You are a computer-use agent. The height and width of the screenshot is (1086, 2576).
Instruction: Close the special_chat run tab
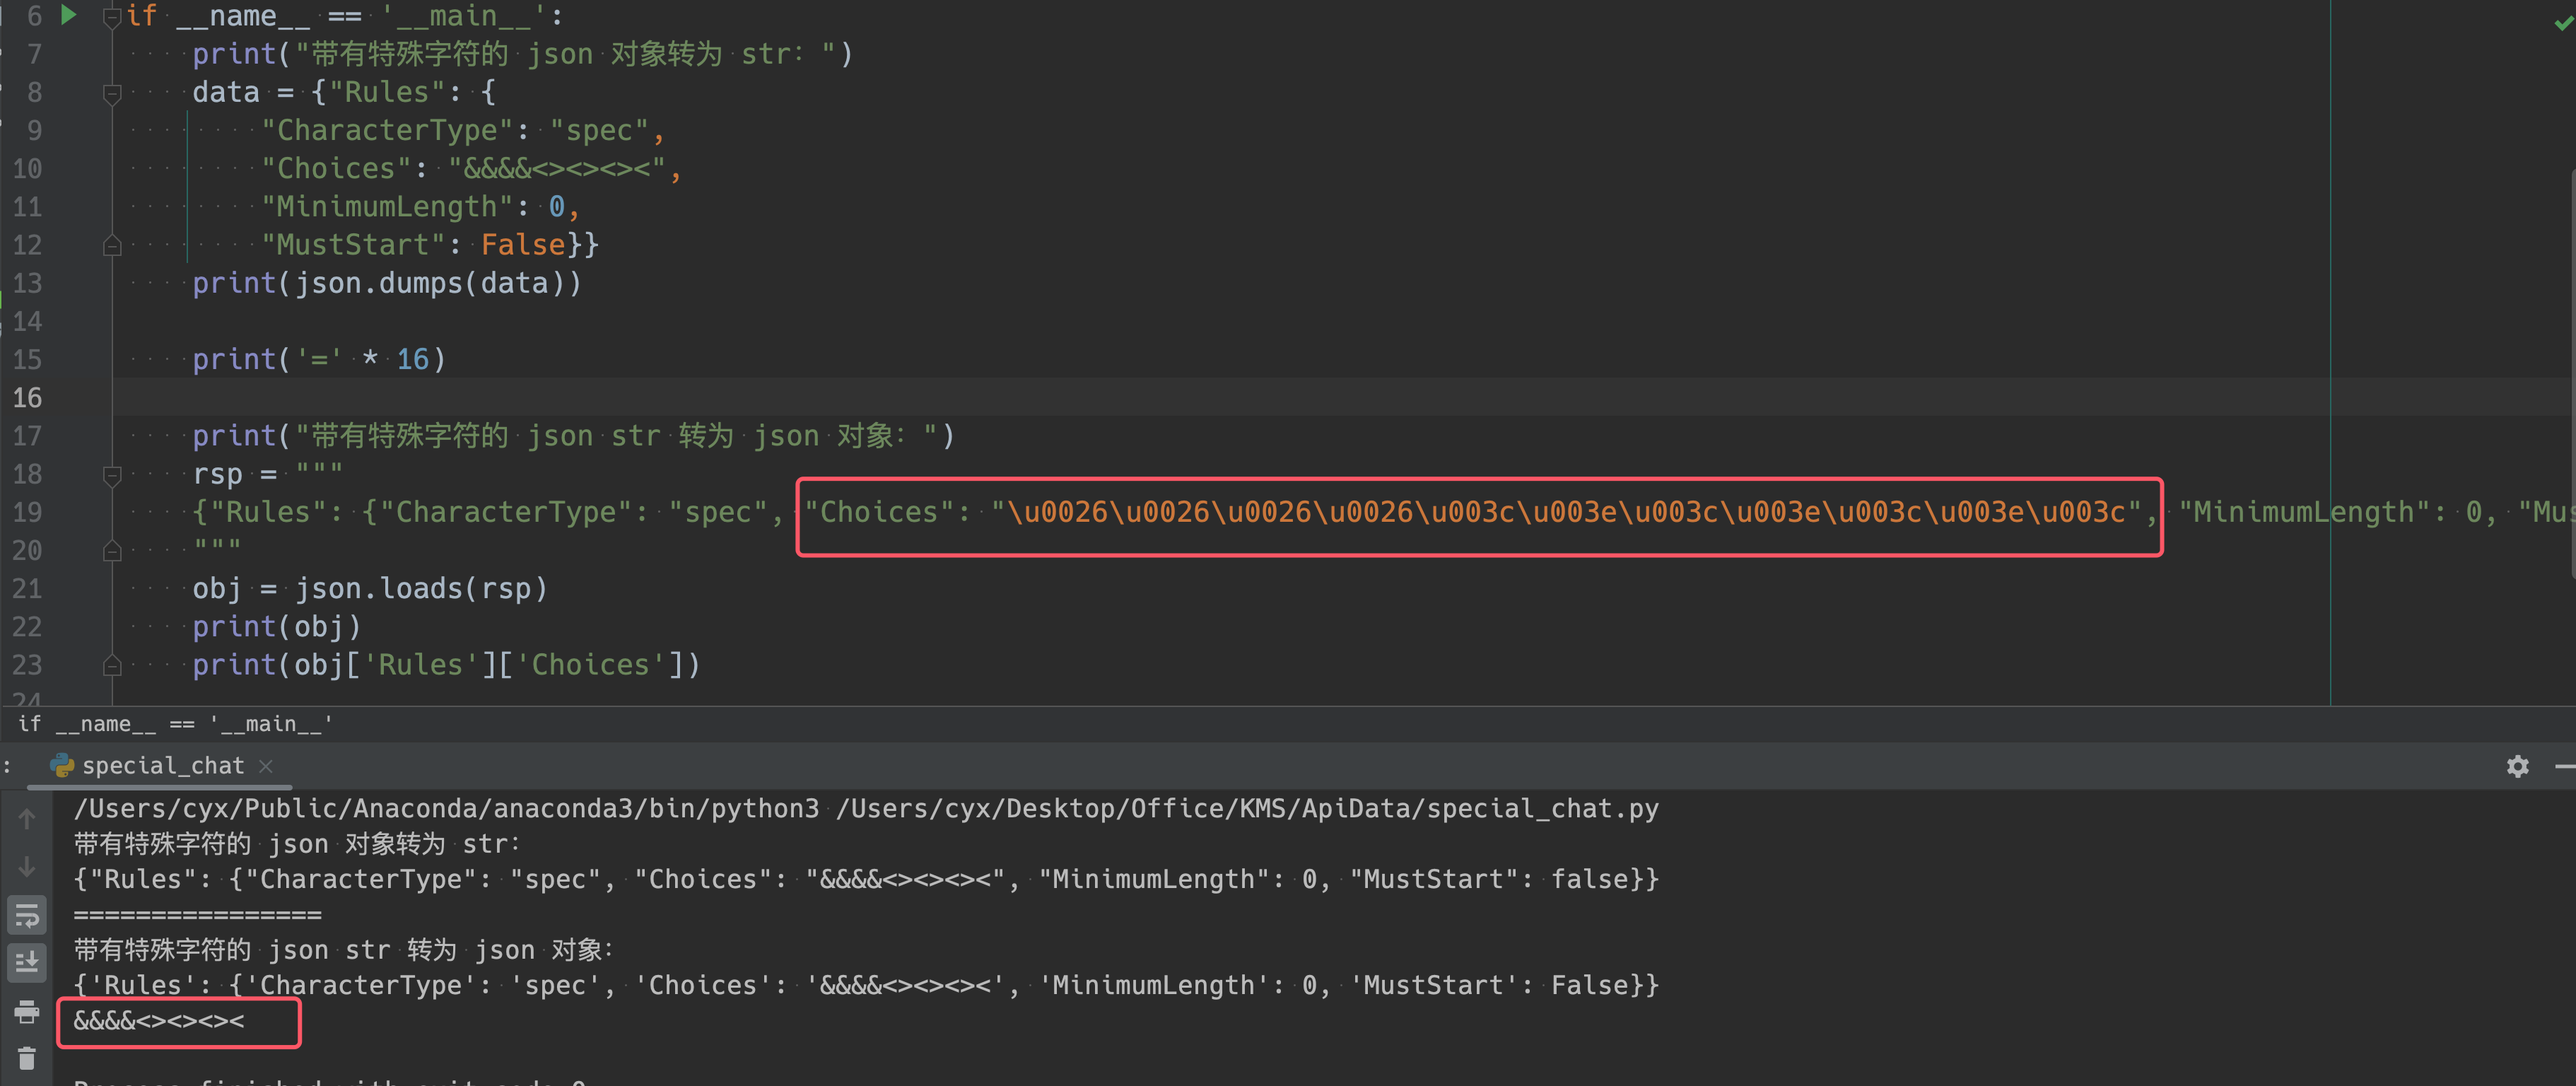point(266,766)
